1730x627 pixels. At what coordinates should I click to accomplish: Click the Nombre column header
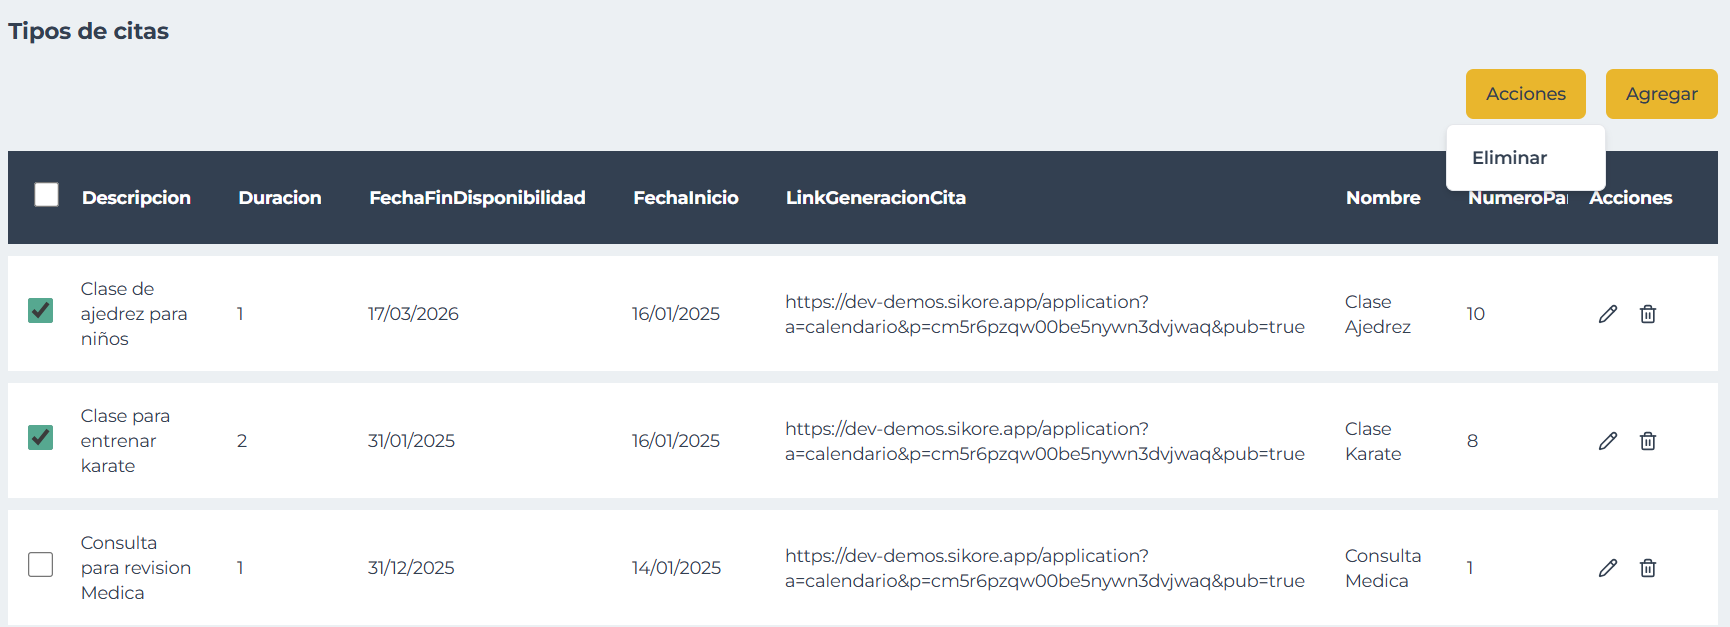1382,198
